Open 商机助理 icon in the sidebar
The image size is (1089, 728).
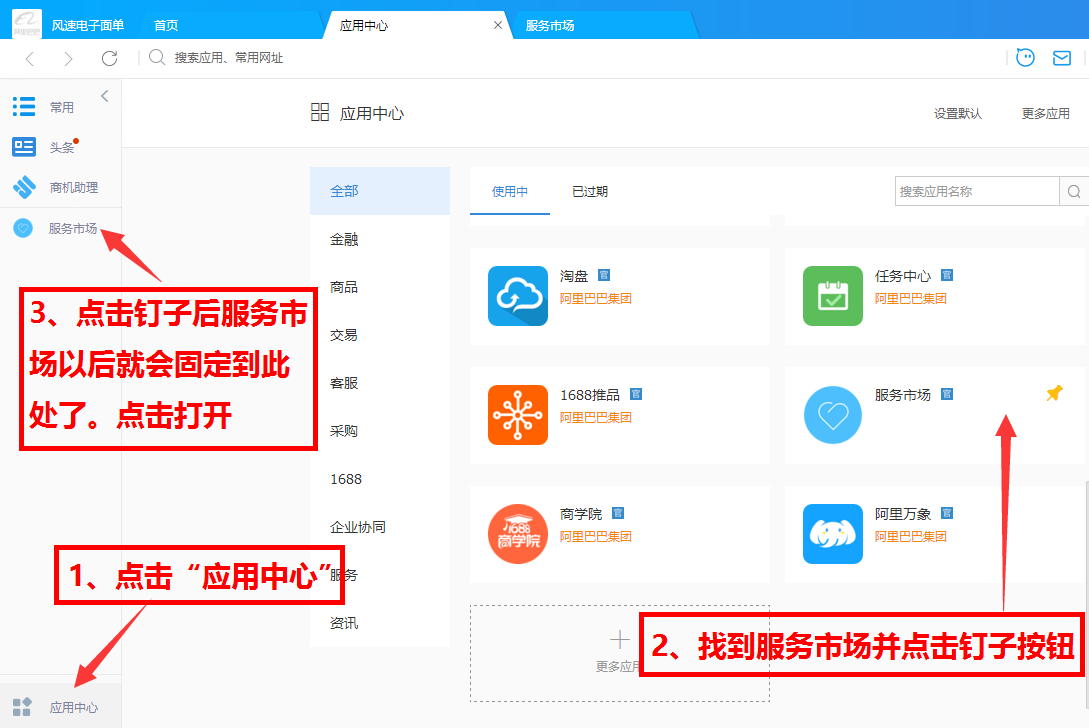(x=24, y=187)
